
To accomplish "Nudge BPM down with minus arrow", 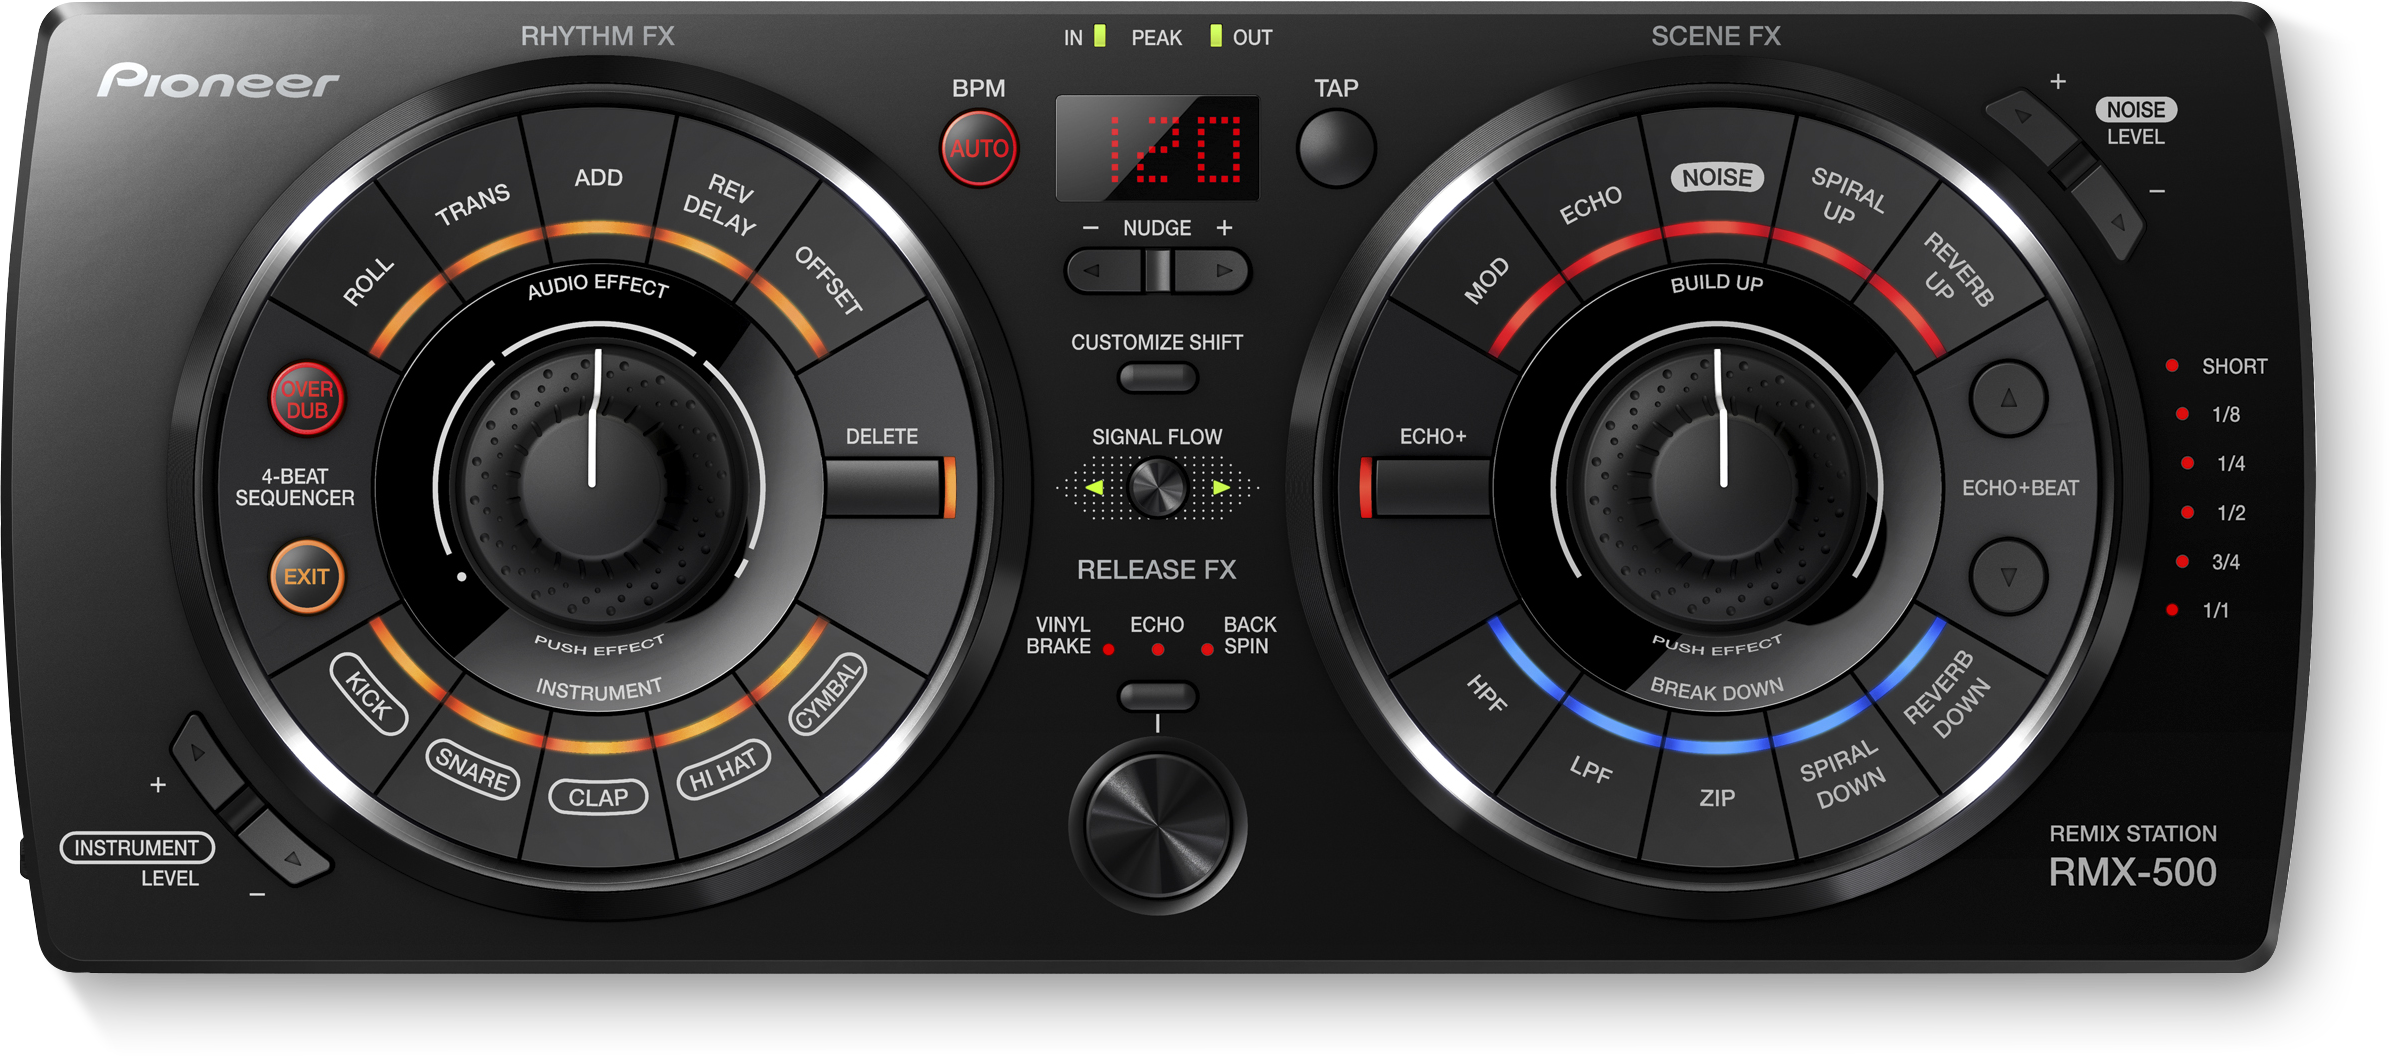I will click(x=1106, y=270).
